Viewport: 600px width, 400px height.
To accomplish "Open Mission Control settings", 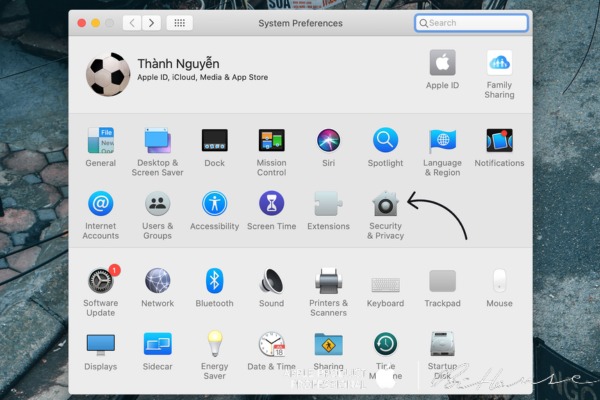I will point(271,141).
